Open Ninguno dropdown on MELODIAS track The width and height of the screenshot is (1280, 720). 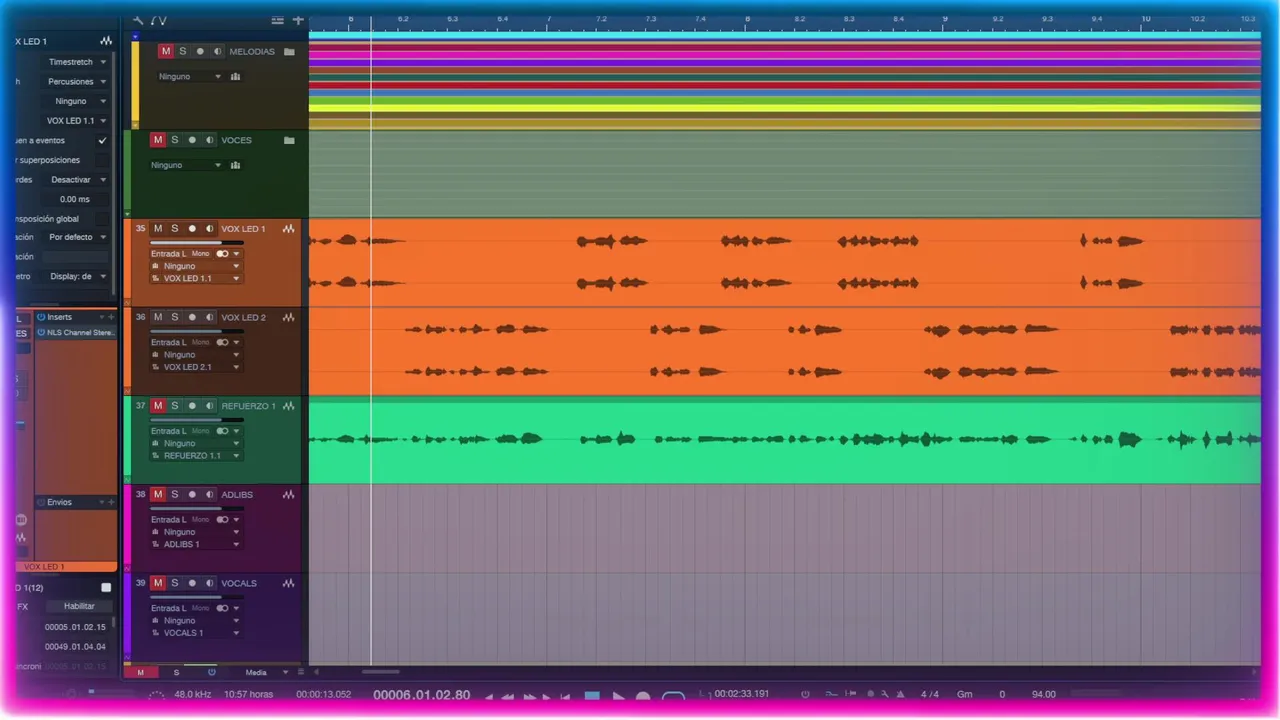[x=189, y=76]
